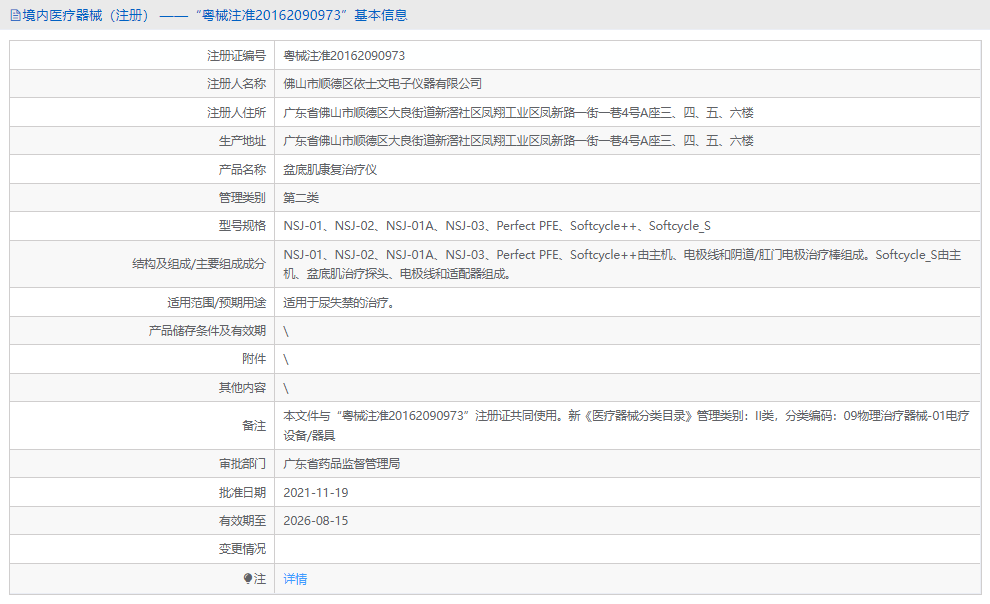The height and width of the screenshot is (604, 990).
Task: Click the 适用范围/预期用途 label
Action: (x=217, y=302)
